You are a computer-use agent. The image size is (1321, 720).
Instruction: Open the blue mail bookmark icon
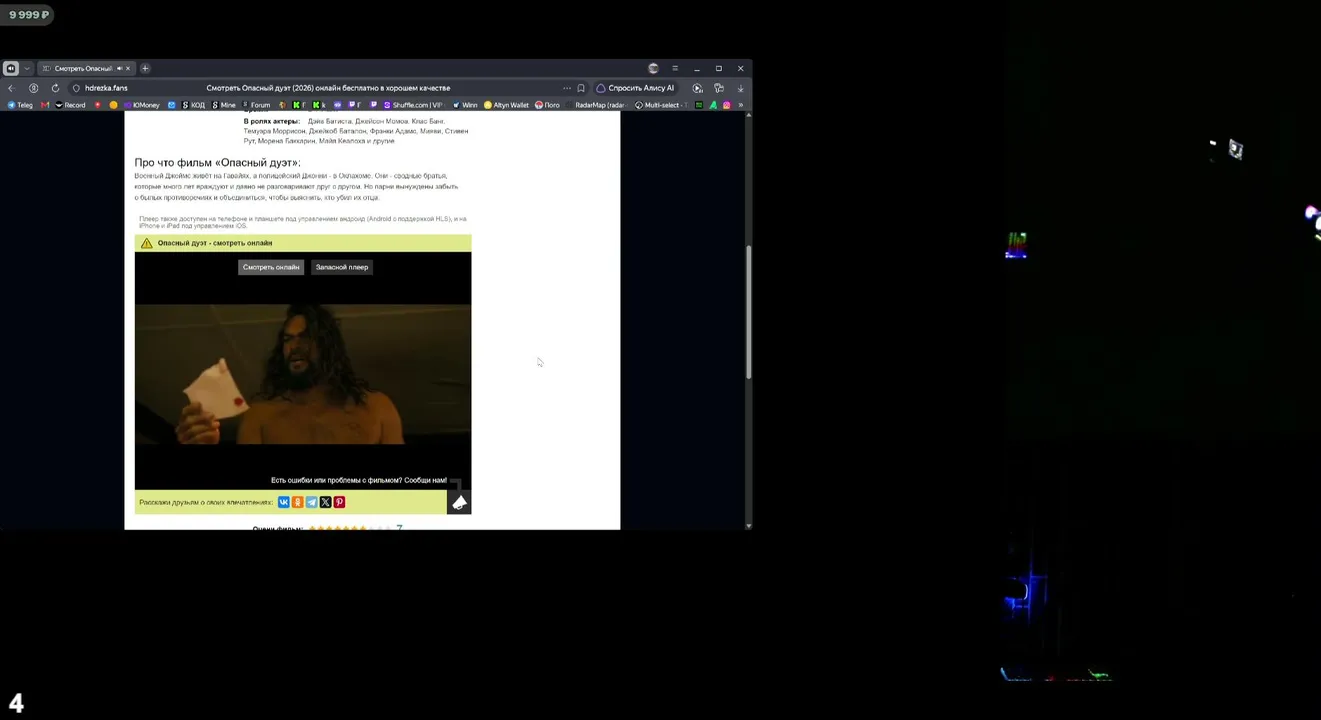coord(171,105)
